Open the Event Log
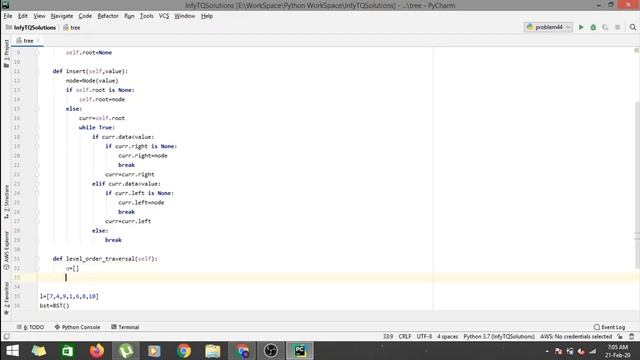 609,327
